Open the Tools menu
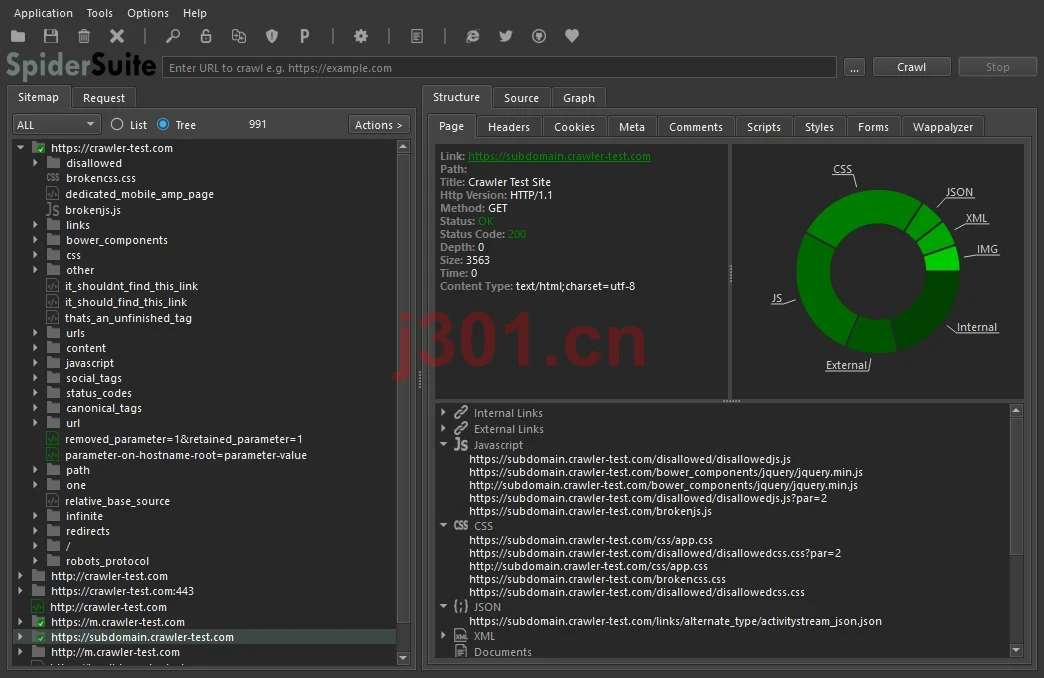The image size is (1044, 678). pyautogui.click(x=99, y=13)
